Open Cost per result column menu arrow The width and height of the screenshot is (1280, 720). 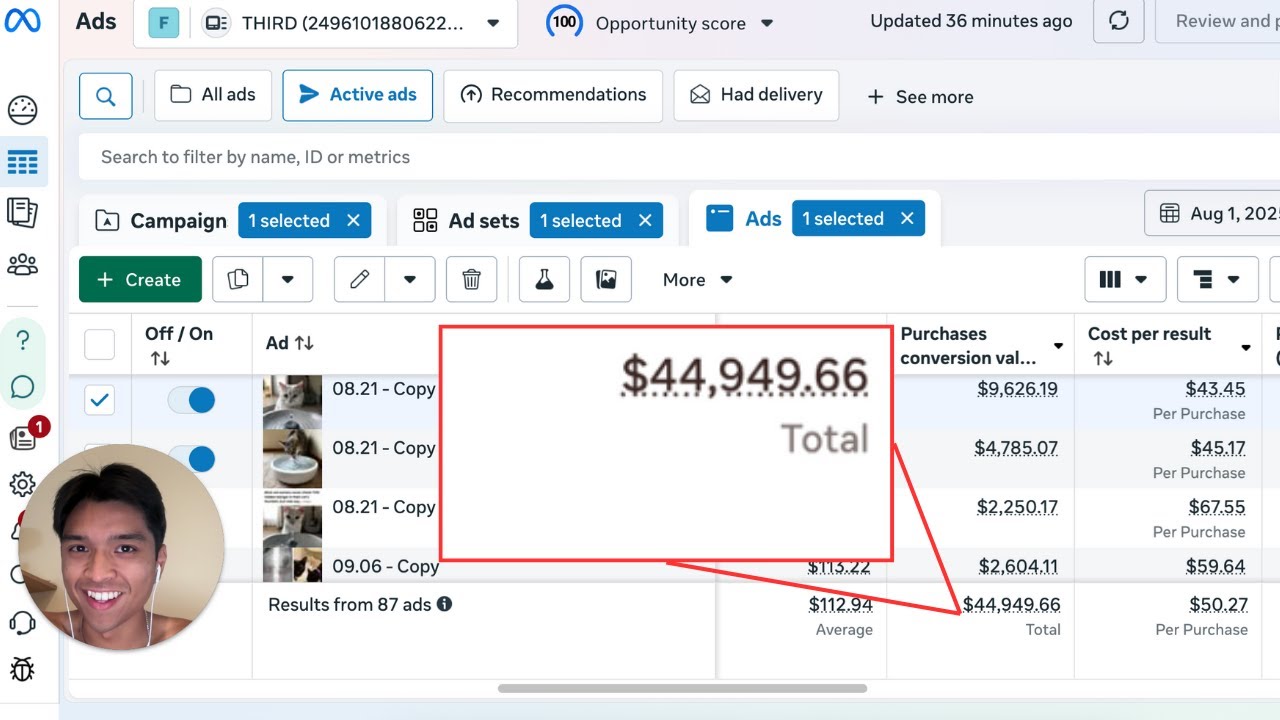(x=1246, y=347)
